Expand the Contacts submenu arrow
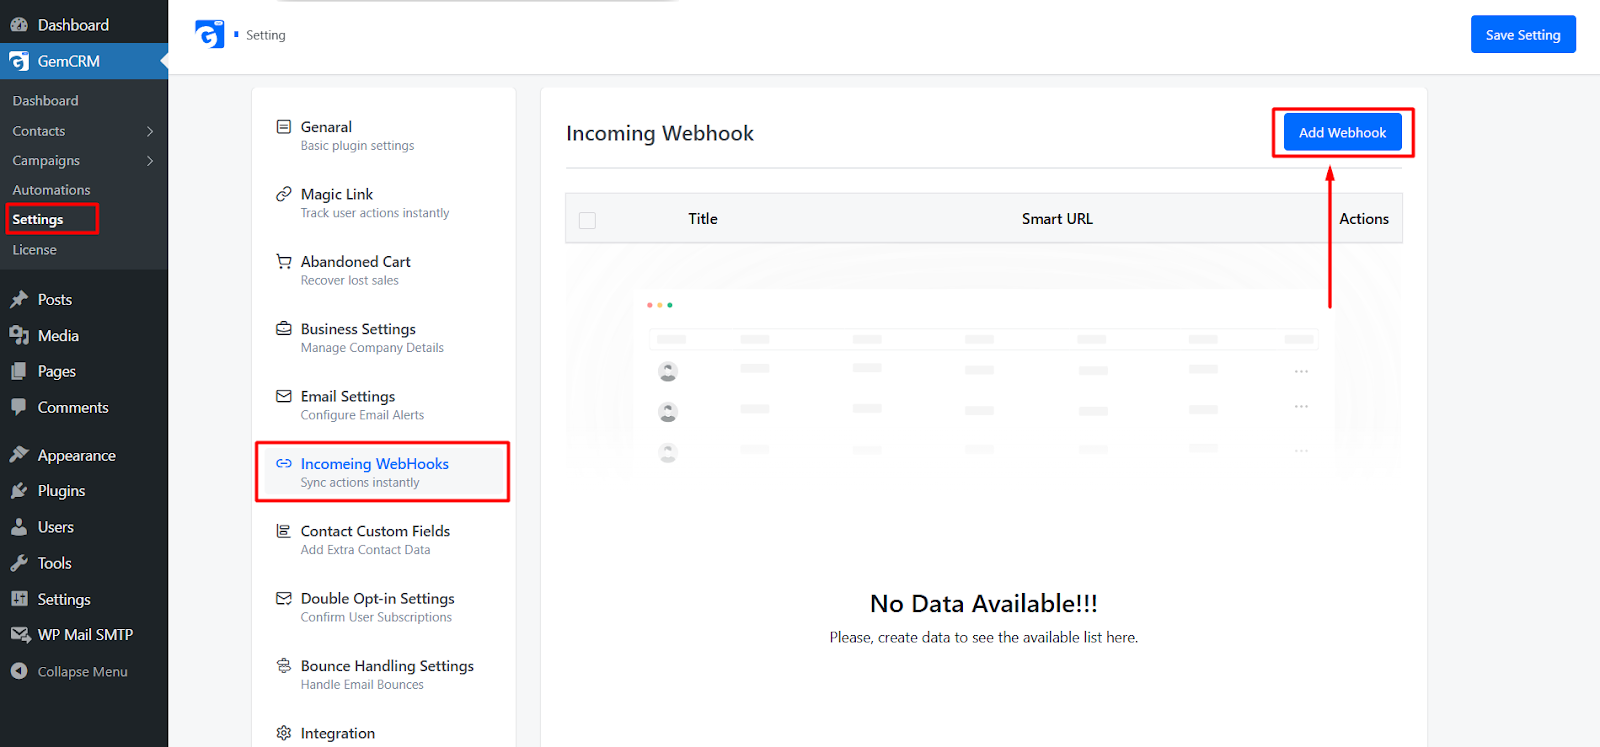 pos(150,131)
